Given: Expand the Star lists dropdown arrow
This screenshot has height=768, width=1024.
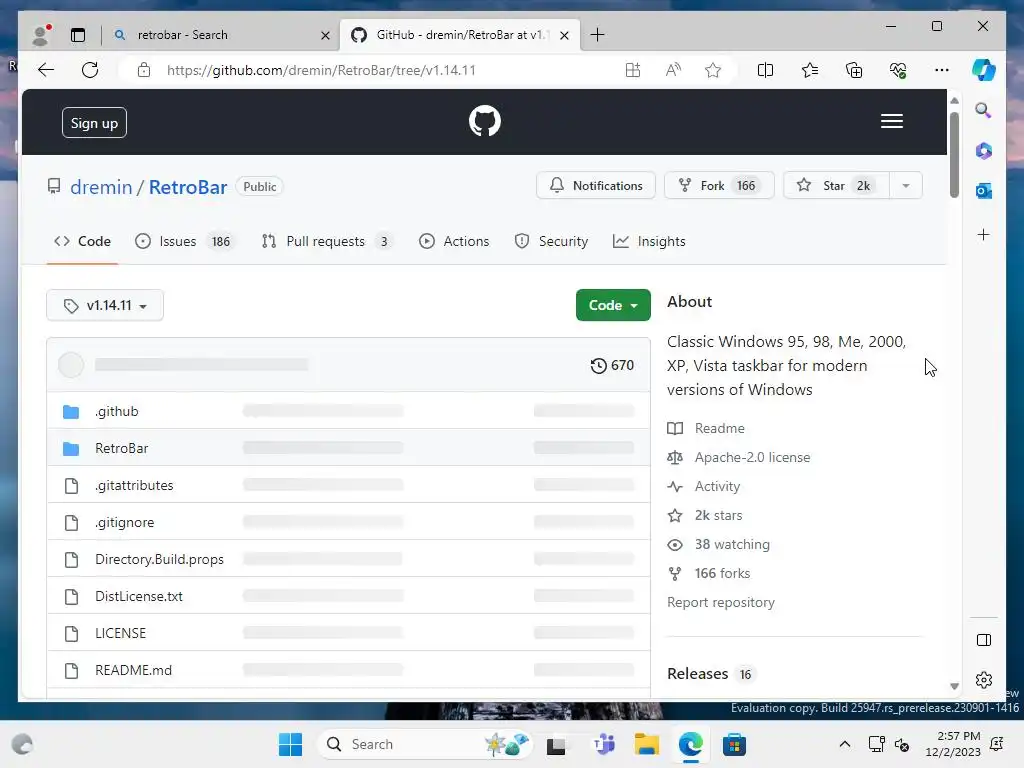Looking at the screenshot, I should (x=906, y=185).
